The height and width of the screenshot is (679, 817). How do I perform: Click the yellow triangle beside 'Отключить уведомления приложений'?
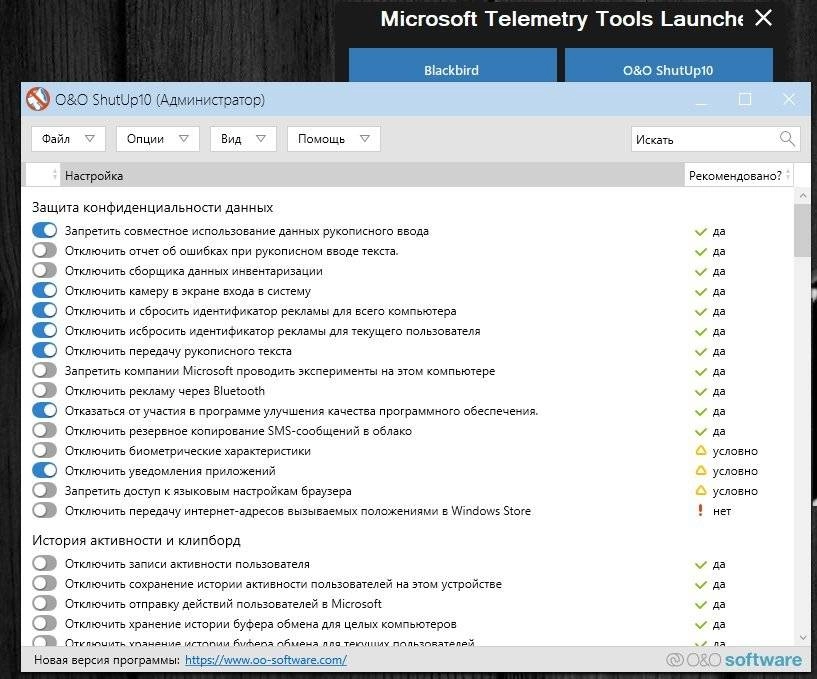[x=701, y=471]
